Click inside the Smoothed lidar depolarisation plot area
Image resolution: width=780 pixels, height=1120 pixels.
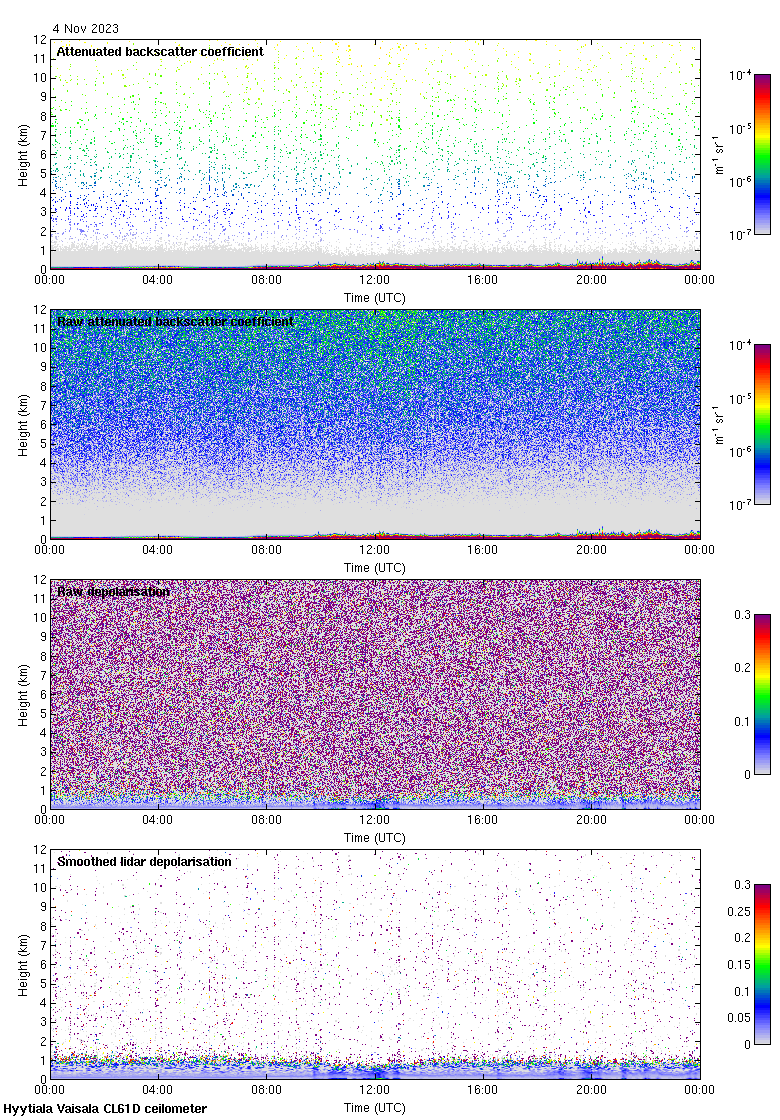(x=374, y=964)
